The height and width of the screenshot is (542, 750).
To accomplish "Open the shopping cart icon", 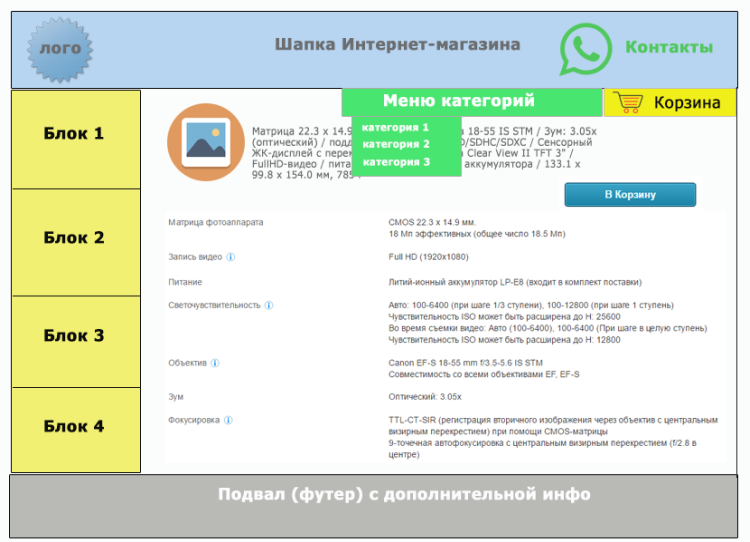I will click(628, 102).
